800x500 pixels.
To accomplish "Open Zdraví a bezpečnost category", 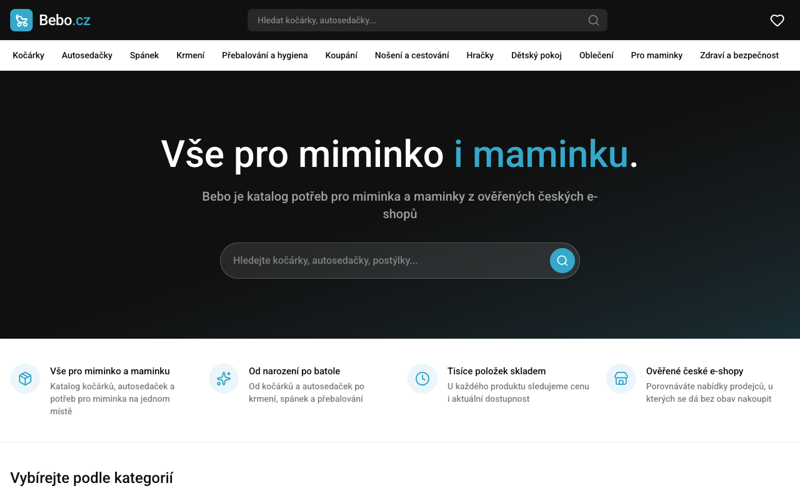I will 739,55.
